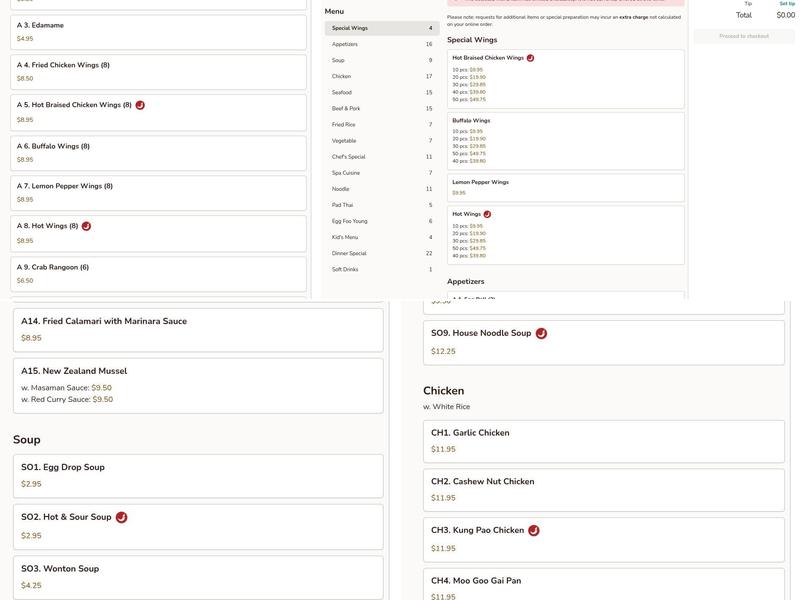Open the SO1. Egg Drop Soup item
Image resolution: width=800 pixels, height=600 pixels.
pyautogui.click(x=197, y=475)
